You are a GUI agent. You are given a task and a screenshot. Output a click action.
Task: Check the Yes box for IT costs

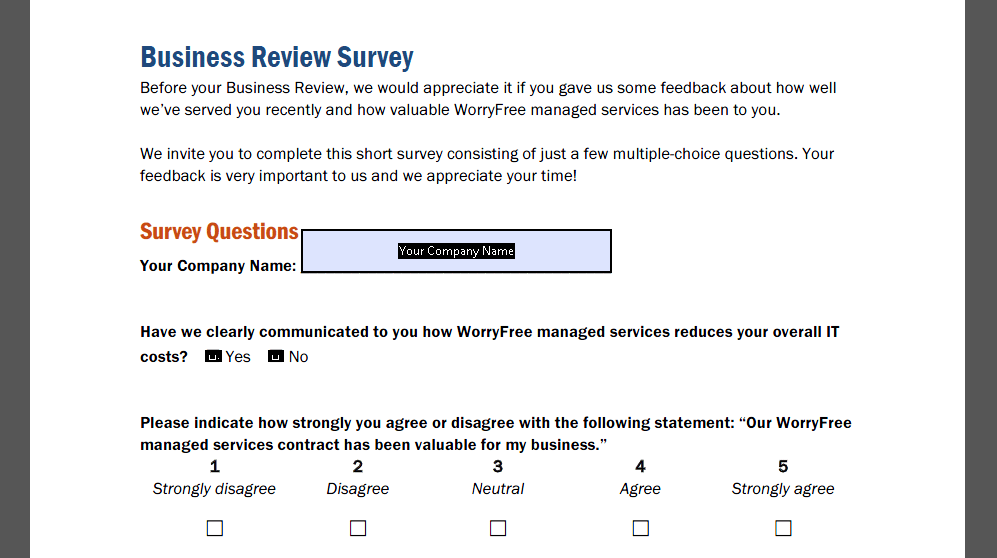coord(213,357)
